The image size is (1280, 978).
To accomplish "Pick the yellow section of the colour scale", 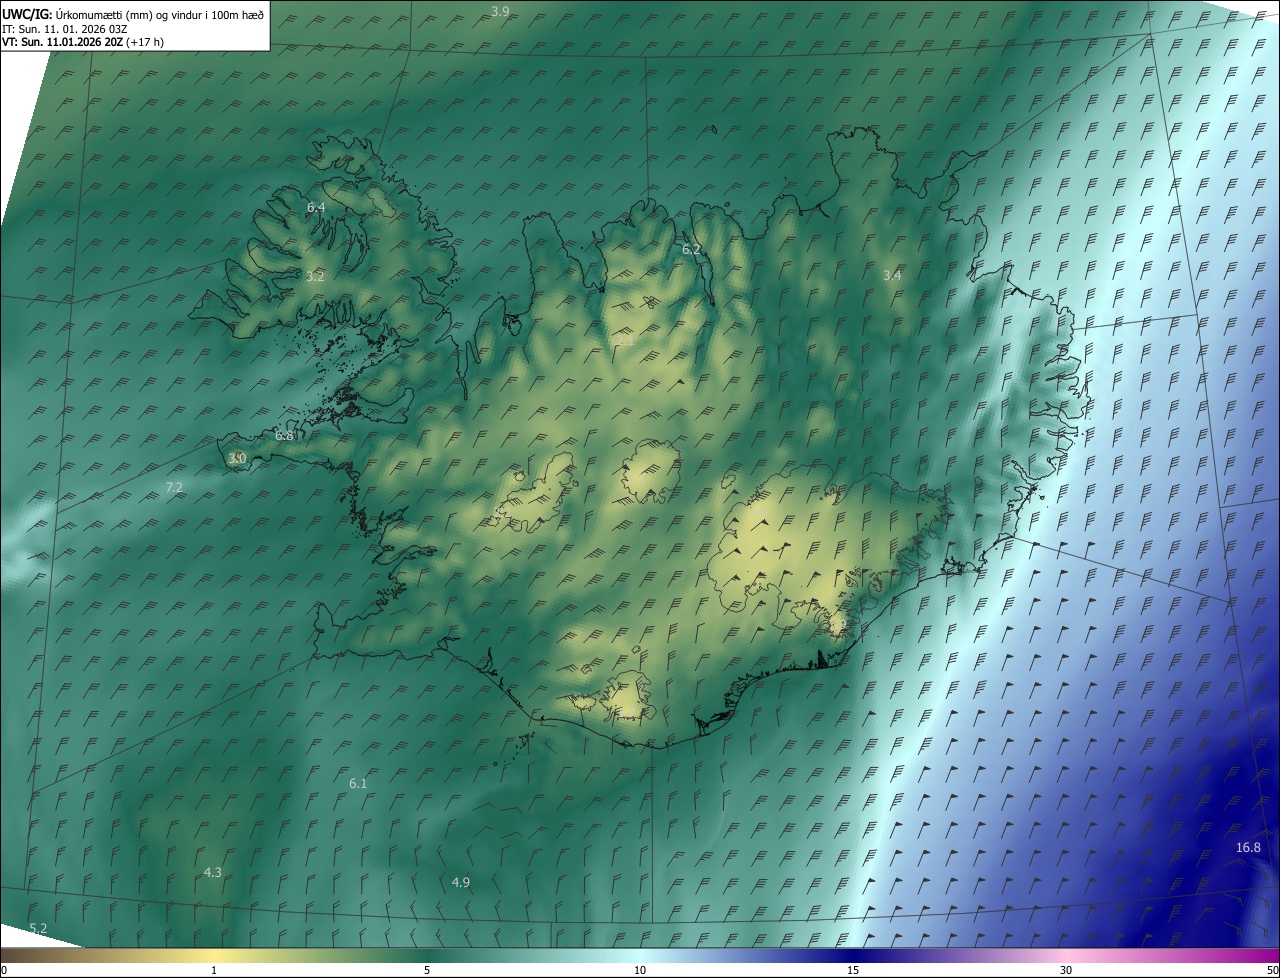I will (215, 955).
